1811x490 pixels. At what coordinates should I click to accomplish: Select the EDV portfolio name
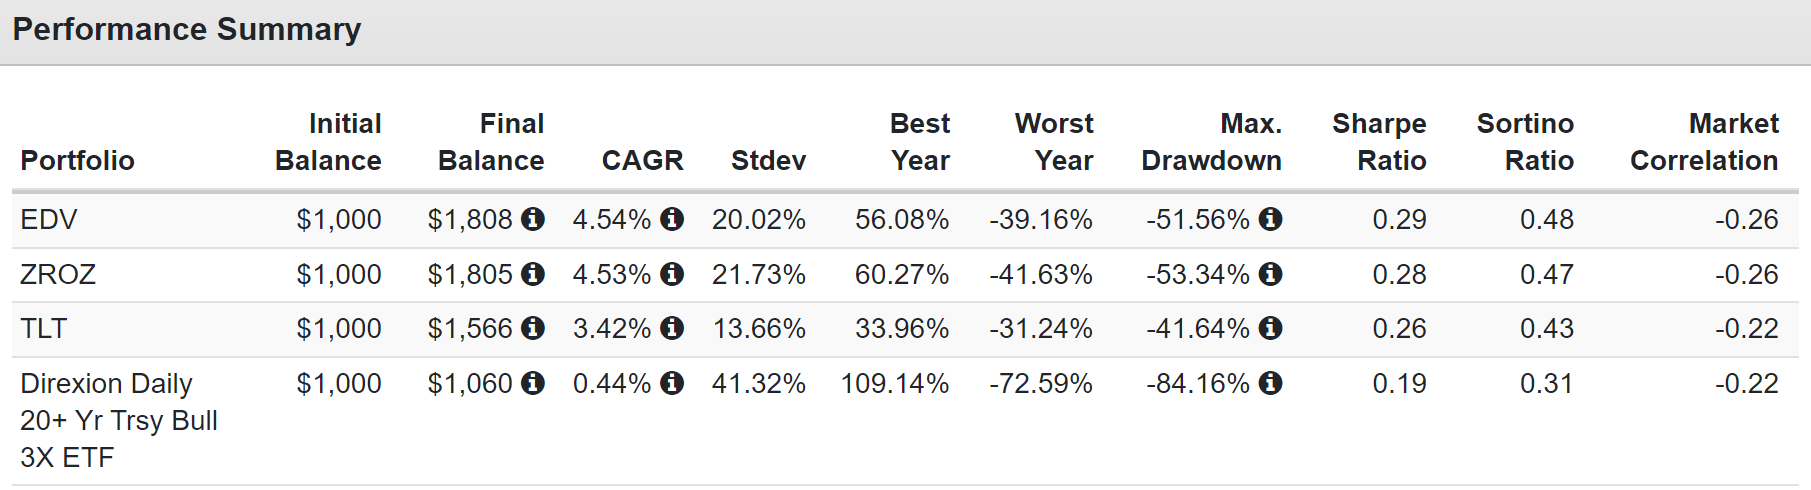[x=48, y=219]
